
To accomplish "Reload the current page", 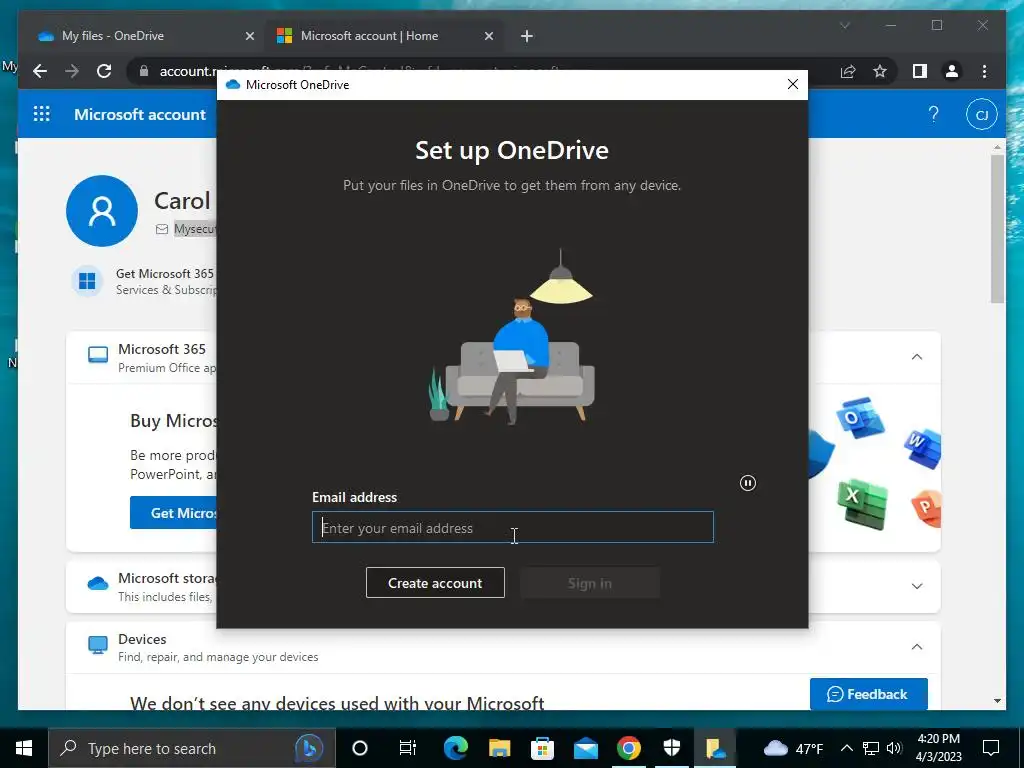I will tap(104, 71).
